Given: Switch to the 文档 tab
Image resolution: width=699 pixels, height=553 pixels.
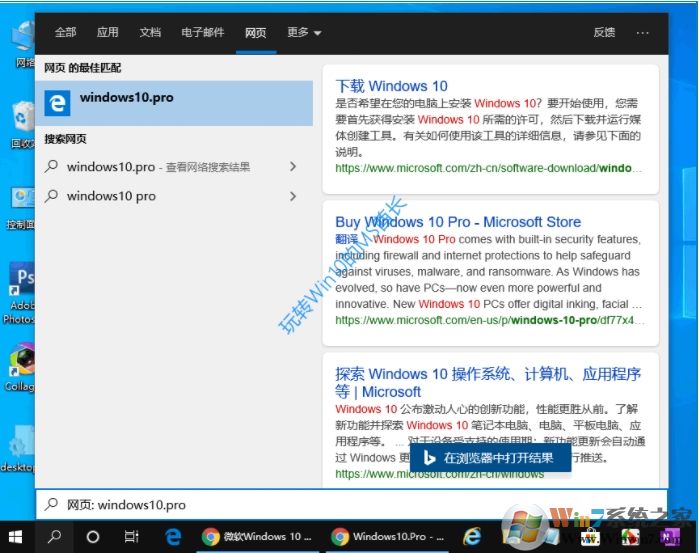Looking at the screenshot, I should click(150, 33).
